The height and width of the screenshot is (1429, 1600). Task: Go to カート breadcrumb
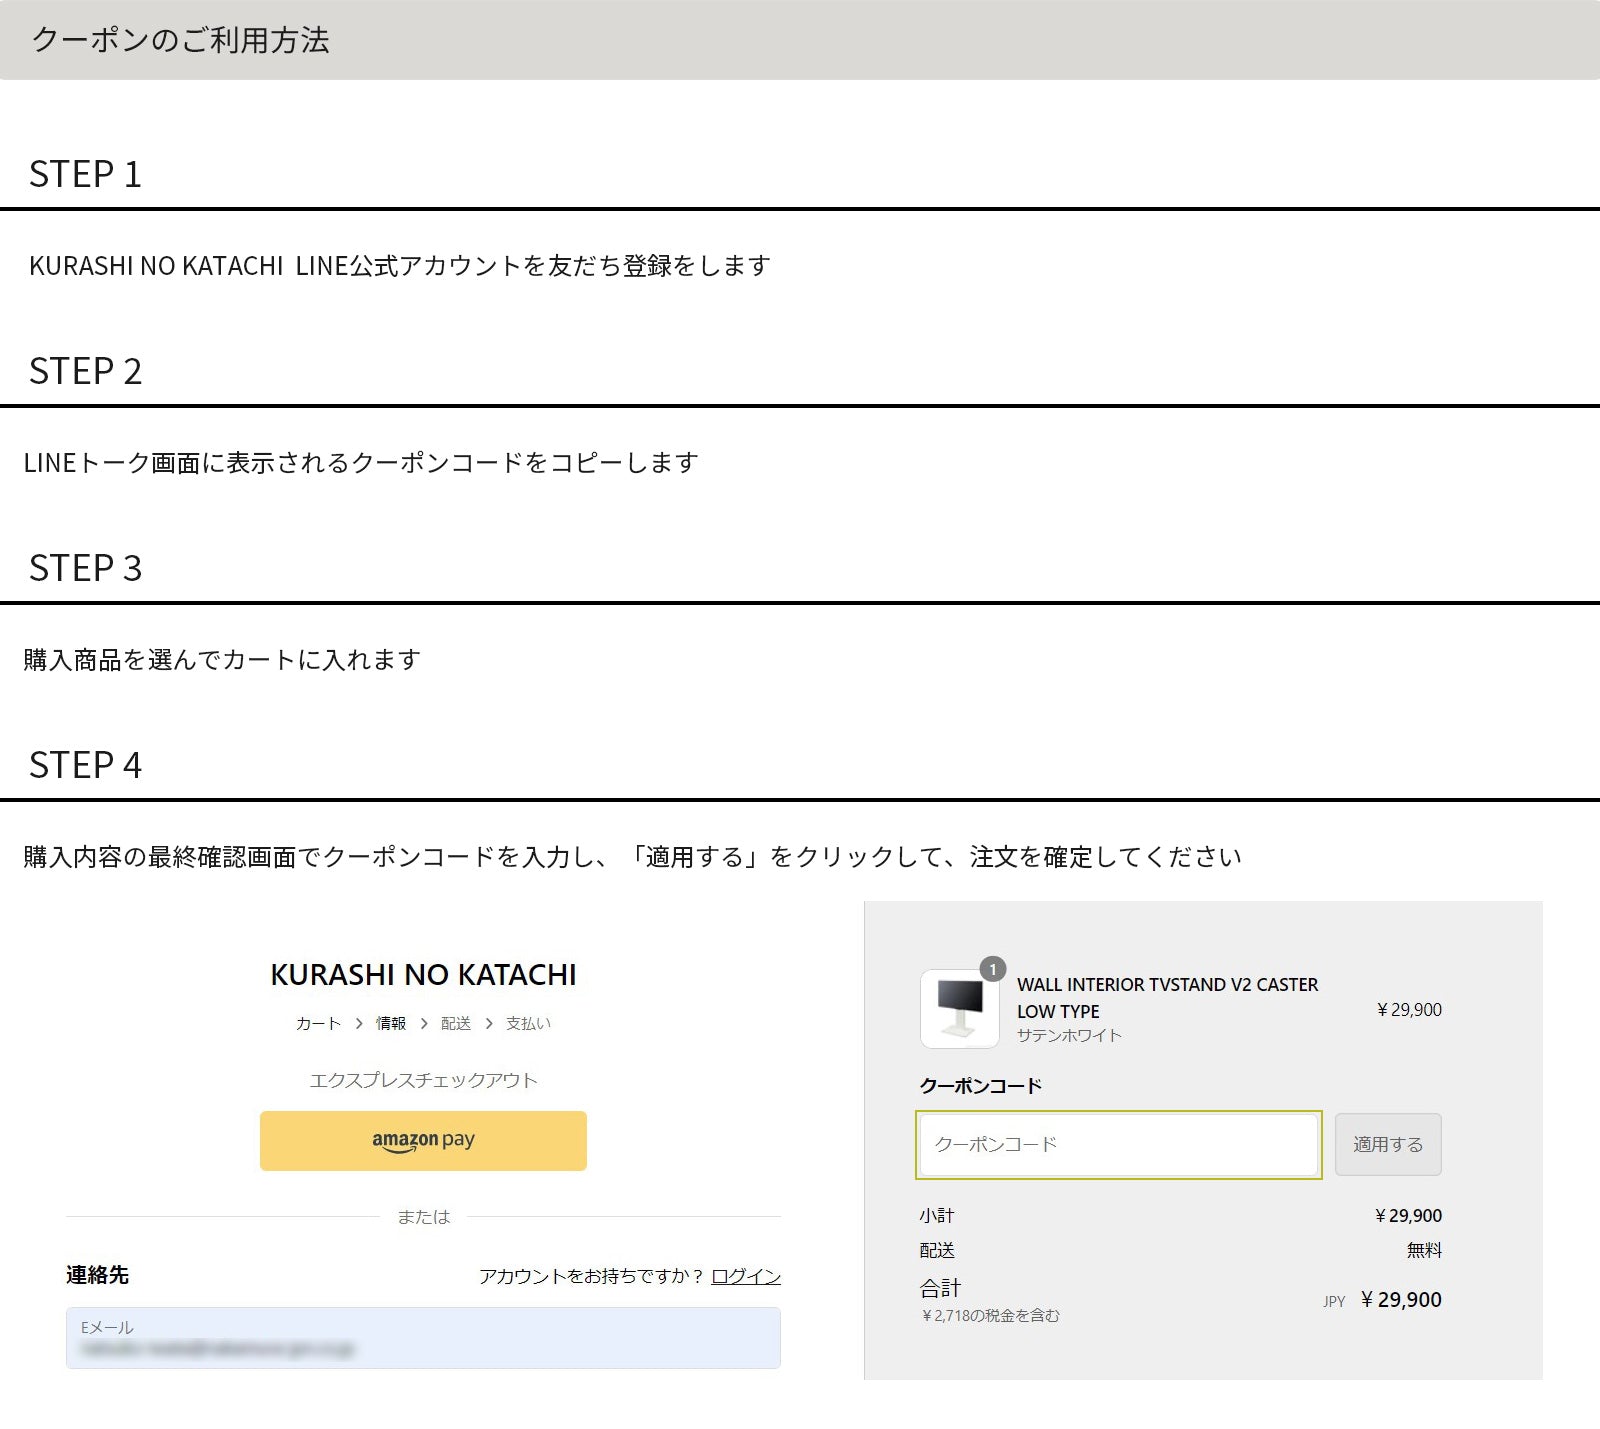[x=318, y=1023]
